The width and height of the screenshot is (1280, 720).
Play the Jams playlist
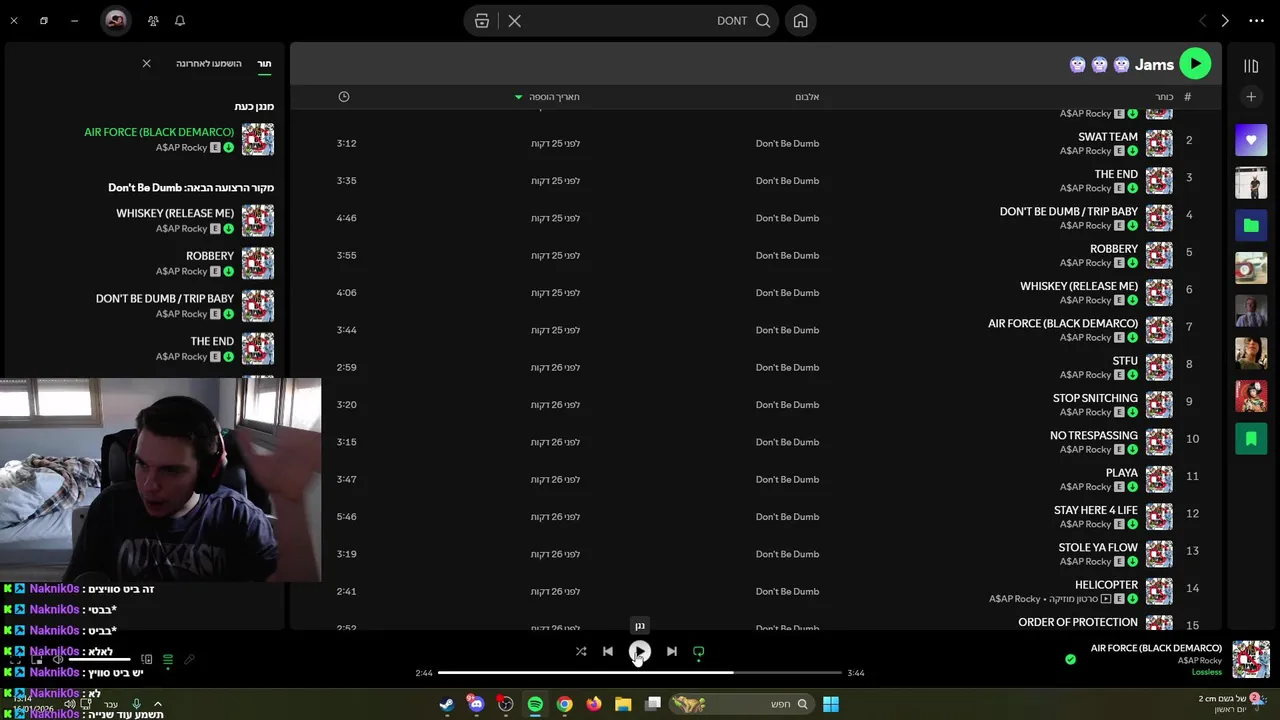[x=1195, y=64]
